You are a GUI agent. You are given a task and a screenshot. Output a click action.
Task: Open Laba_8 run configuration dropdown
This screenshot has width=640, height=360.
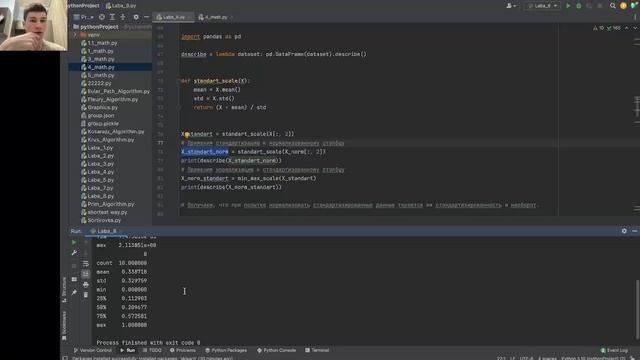click(x=542, y=6)
